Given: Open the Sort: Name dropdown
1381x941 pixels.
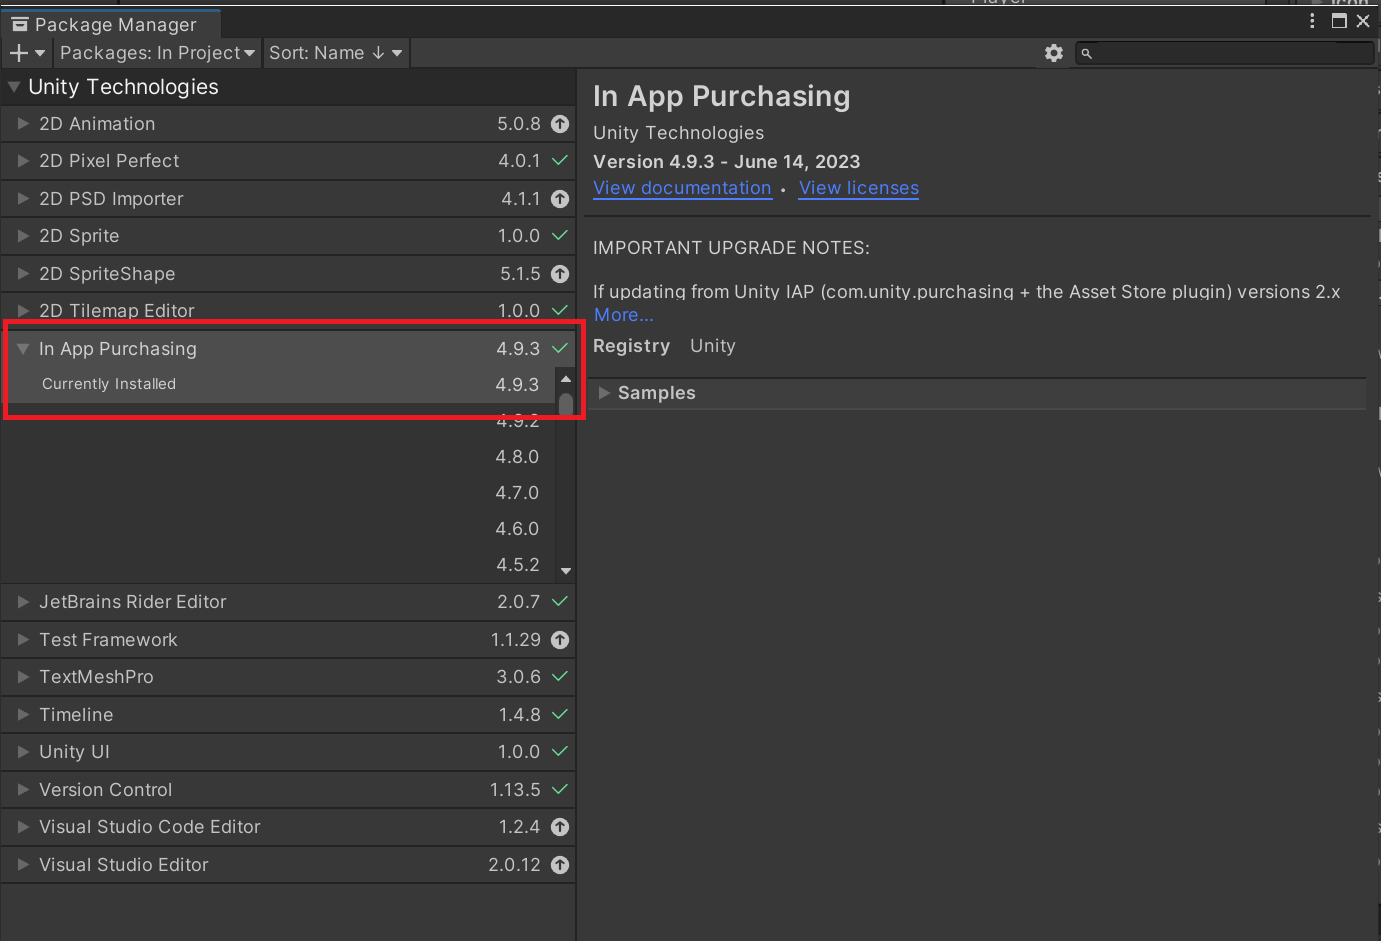Looking at the screenshot, I should [336, 53].
